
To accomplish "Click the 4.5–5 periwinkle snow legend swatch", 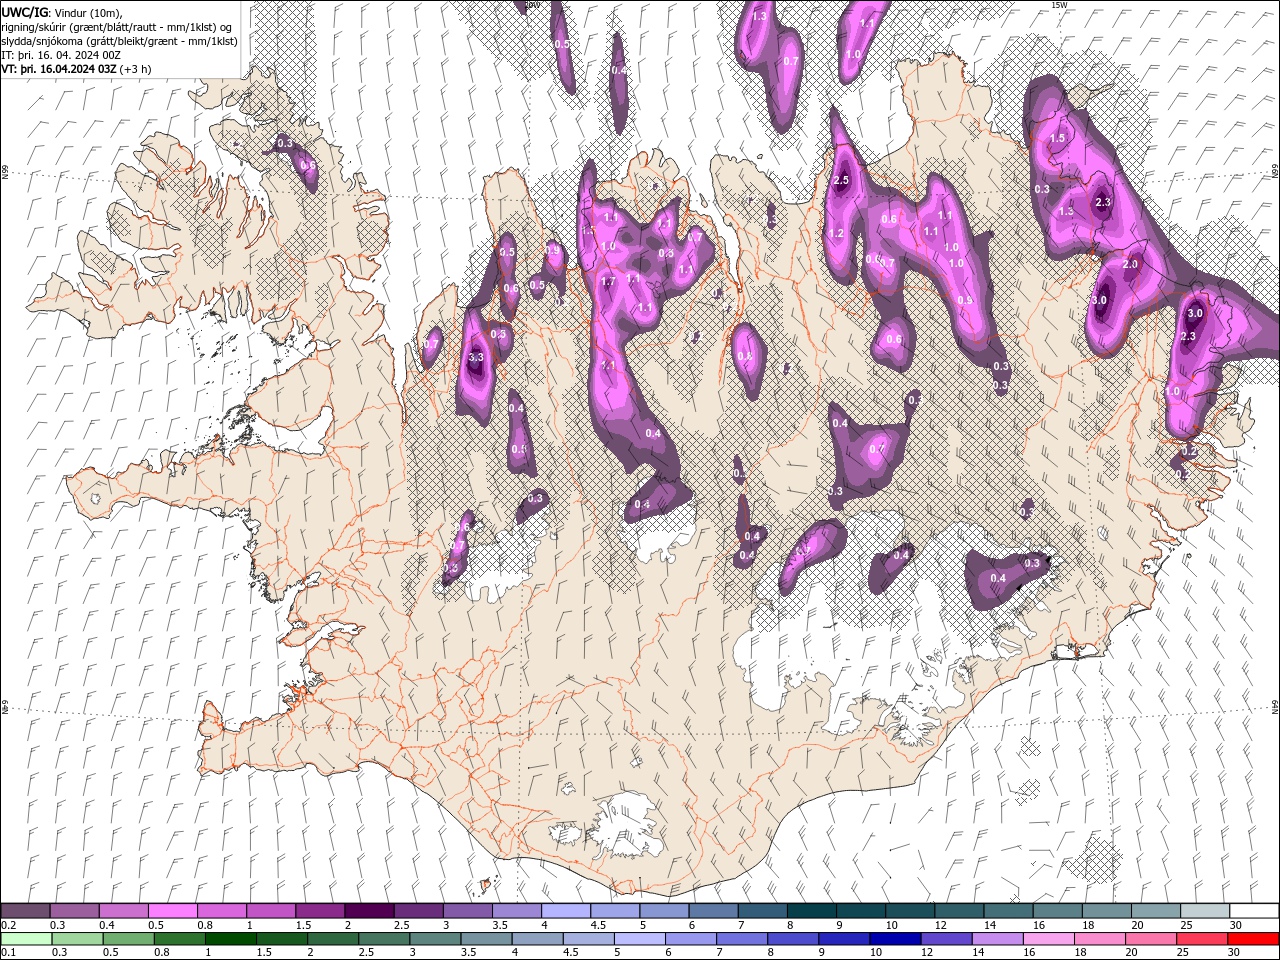I will pos(615,911).
